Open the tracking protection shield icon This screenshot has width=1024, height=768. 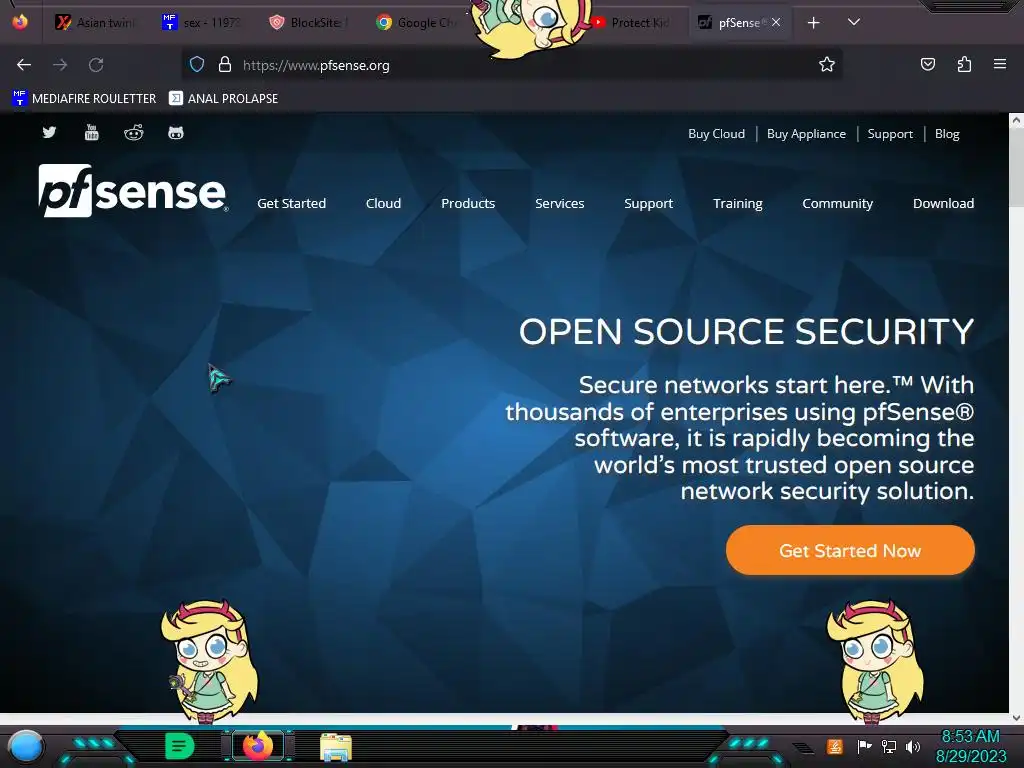197,64
